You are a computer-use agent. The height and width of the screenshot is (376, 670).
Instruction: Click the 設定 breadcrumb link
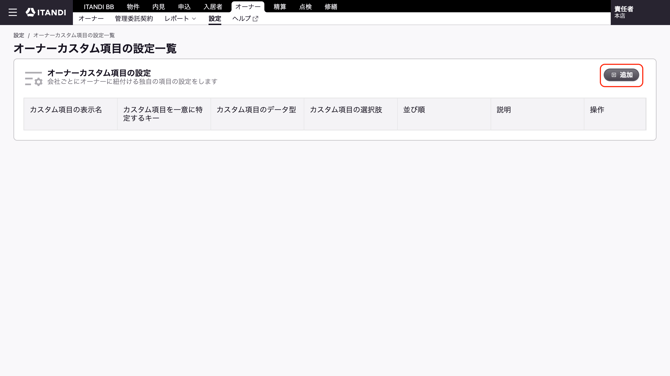[19, 35]
